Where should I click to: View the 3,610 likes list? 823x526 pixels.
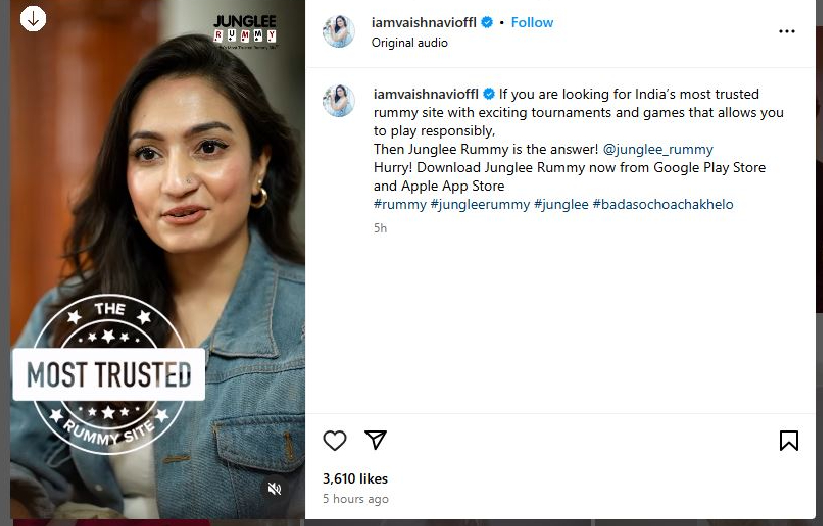point(355,479)
